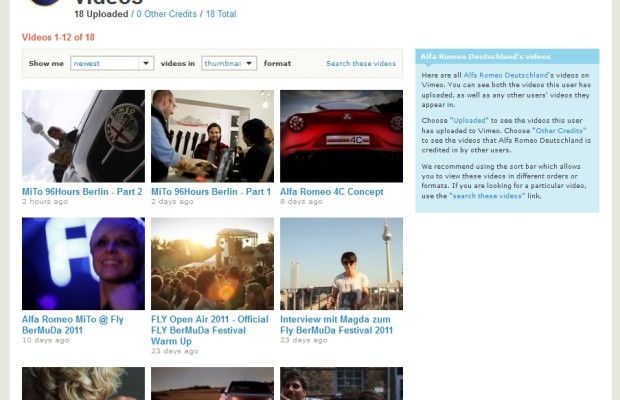
Task: Click 'FLY Open Air 2011 - Official' title link
Action: [x=210, y=330]
